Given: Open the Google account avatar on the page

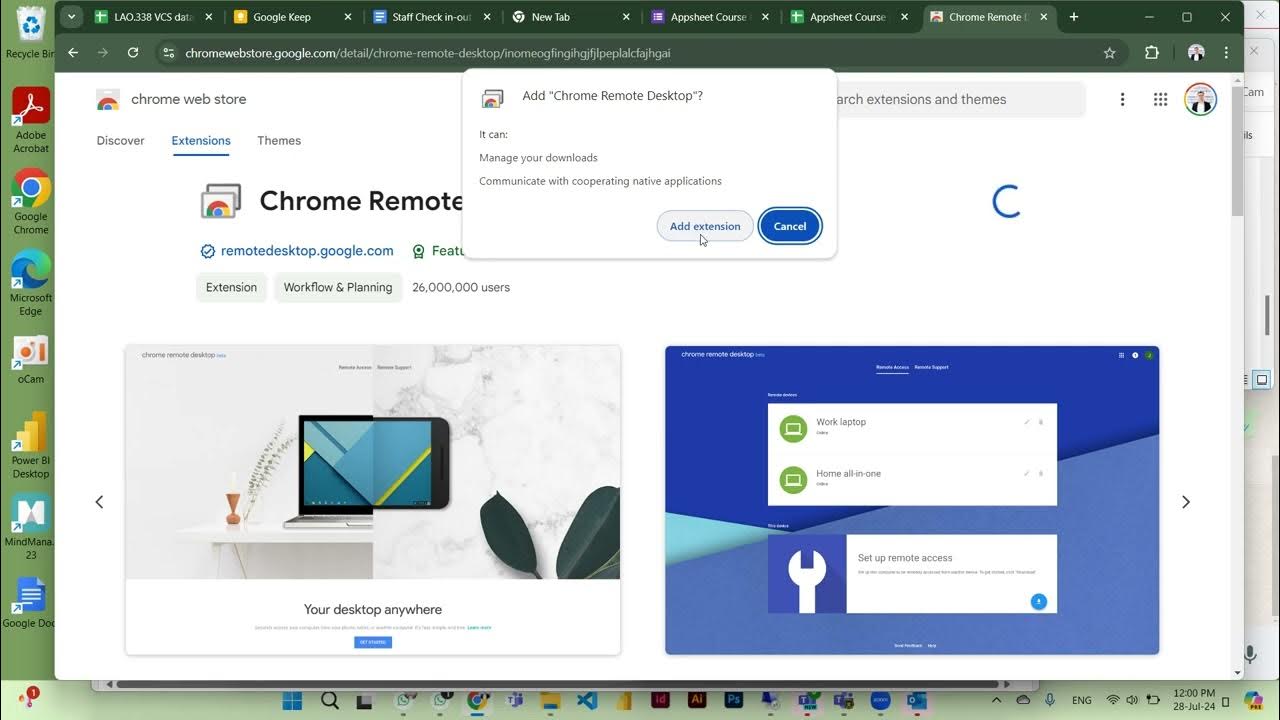Looking at the screenshot, I should (x=1200, y=99).
